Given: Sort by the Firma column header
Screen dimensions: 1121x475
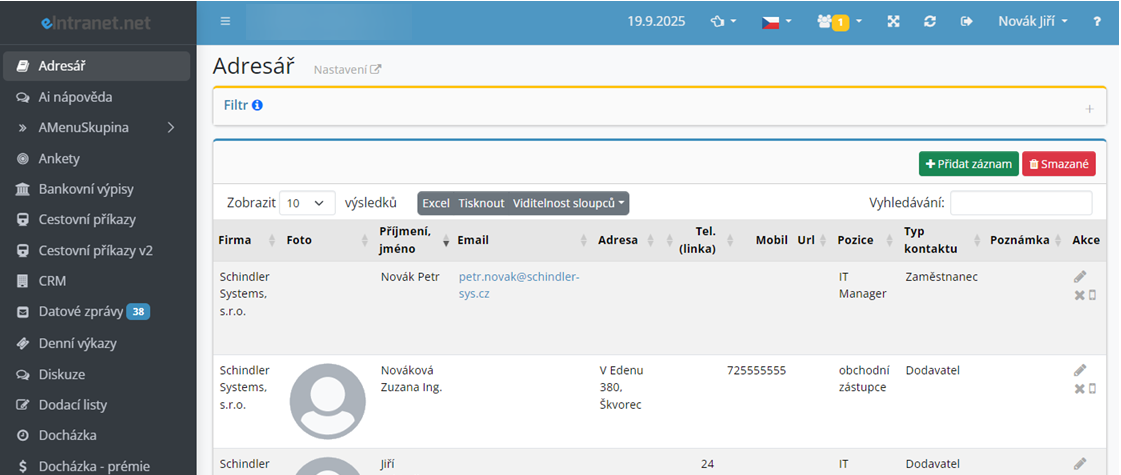Looking at the screenshot, I should 247,240.
